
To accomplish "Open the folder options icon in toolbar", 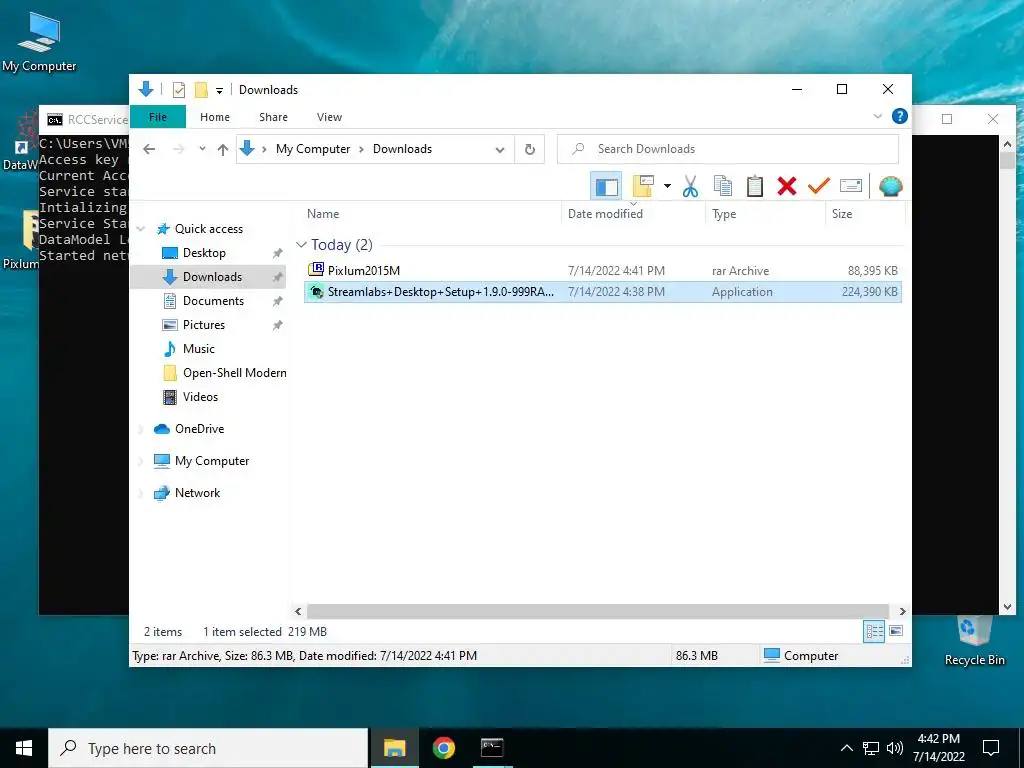I will click(643, 187).
